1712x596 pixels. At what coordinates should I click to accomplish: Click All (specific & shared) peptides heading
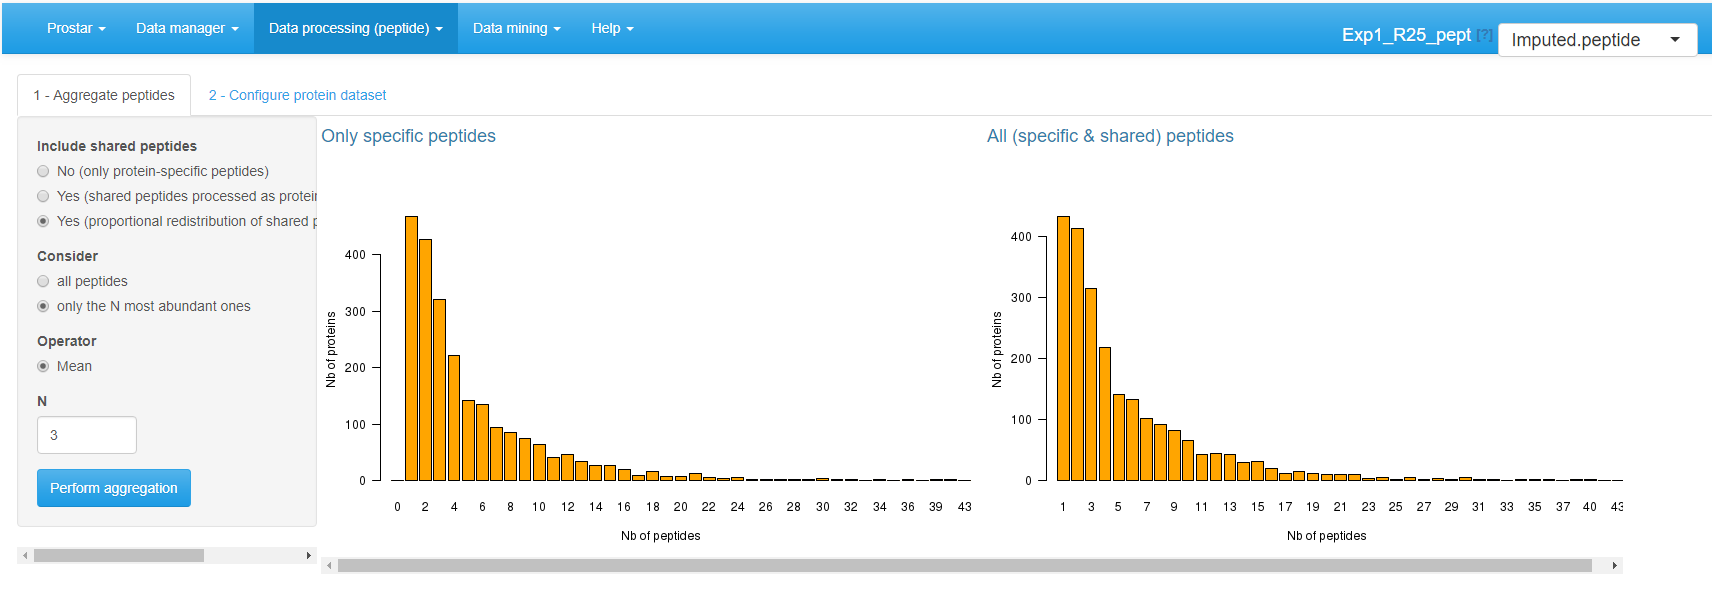coord(1110,136)
